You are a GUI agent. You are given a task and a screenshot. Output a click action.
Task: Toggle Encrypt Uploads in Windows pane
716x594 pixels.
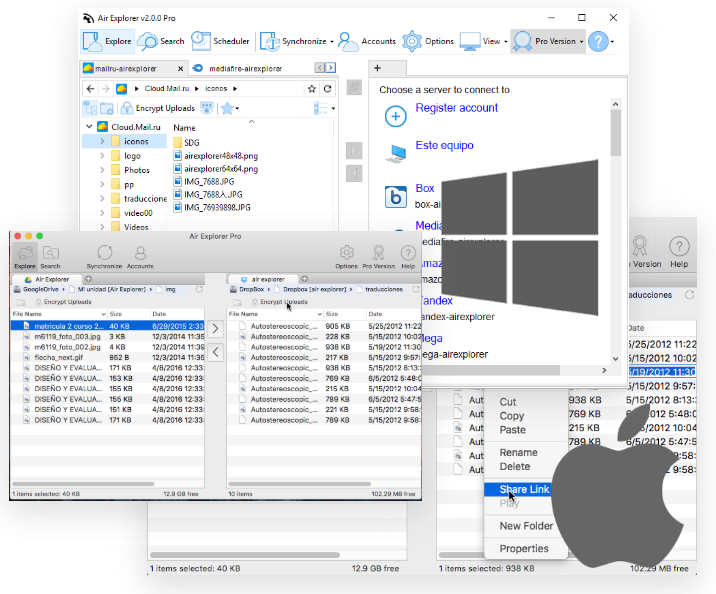pos(158,108)
